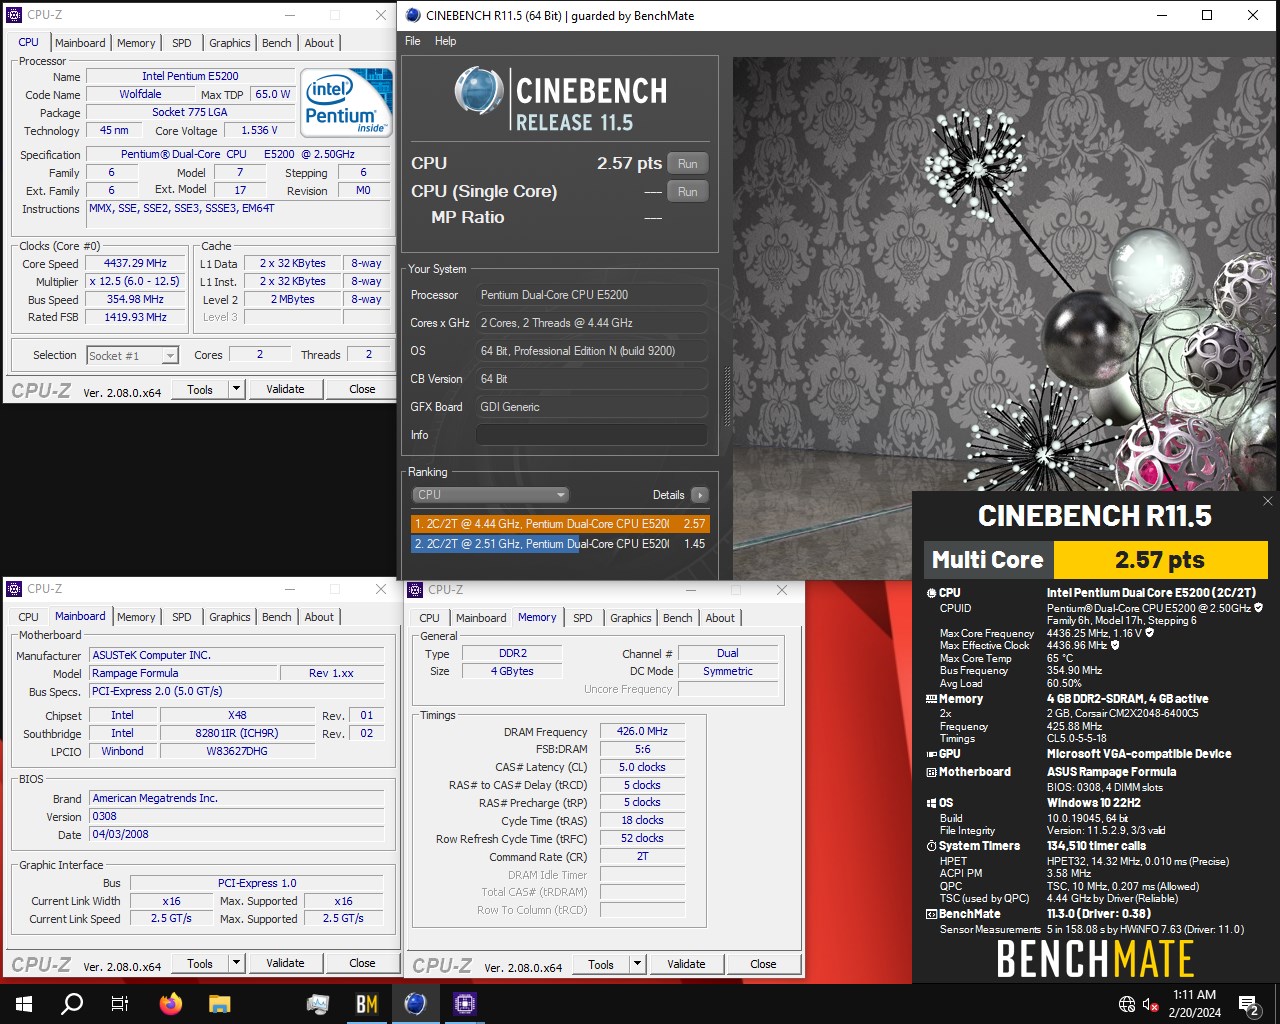Select Mainboard tab in Memory CPU-Z window

pyautogui.click(x=481, y=618)
